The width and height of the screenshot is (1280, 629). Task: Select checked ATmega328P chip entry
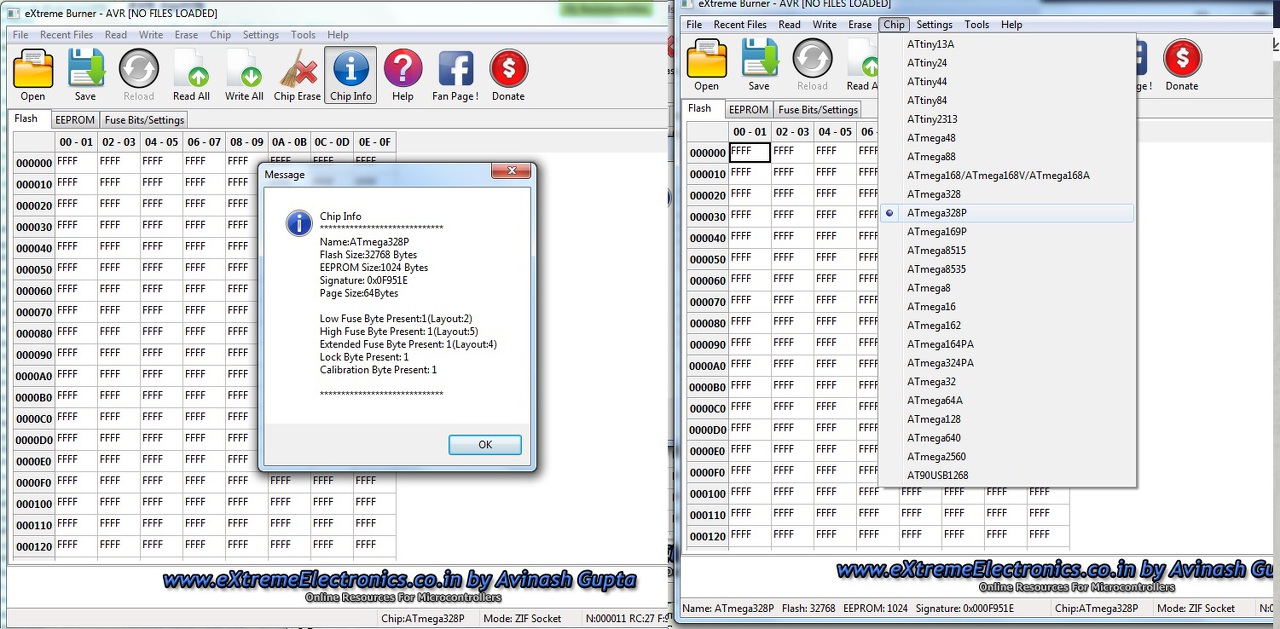(1007, 213)
